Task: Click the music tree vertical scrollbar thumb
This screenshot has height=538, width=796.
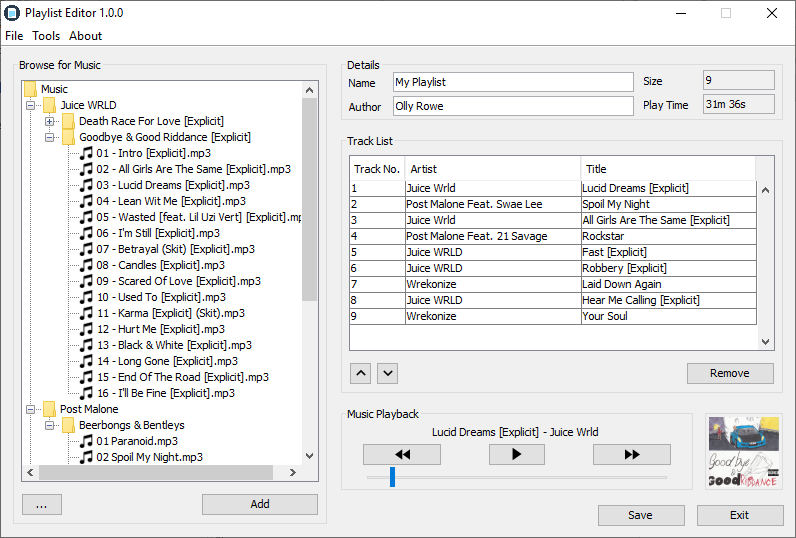Action: 309,199
